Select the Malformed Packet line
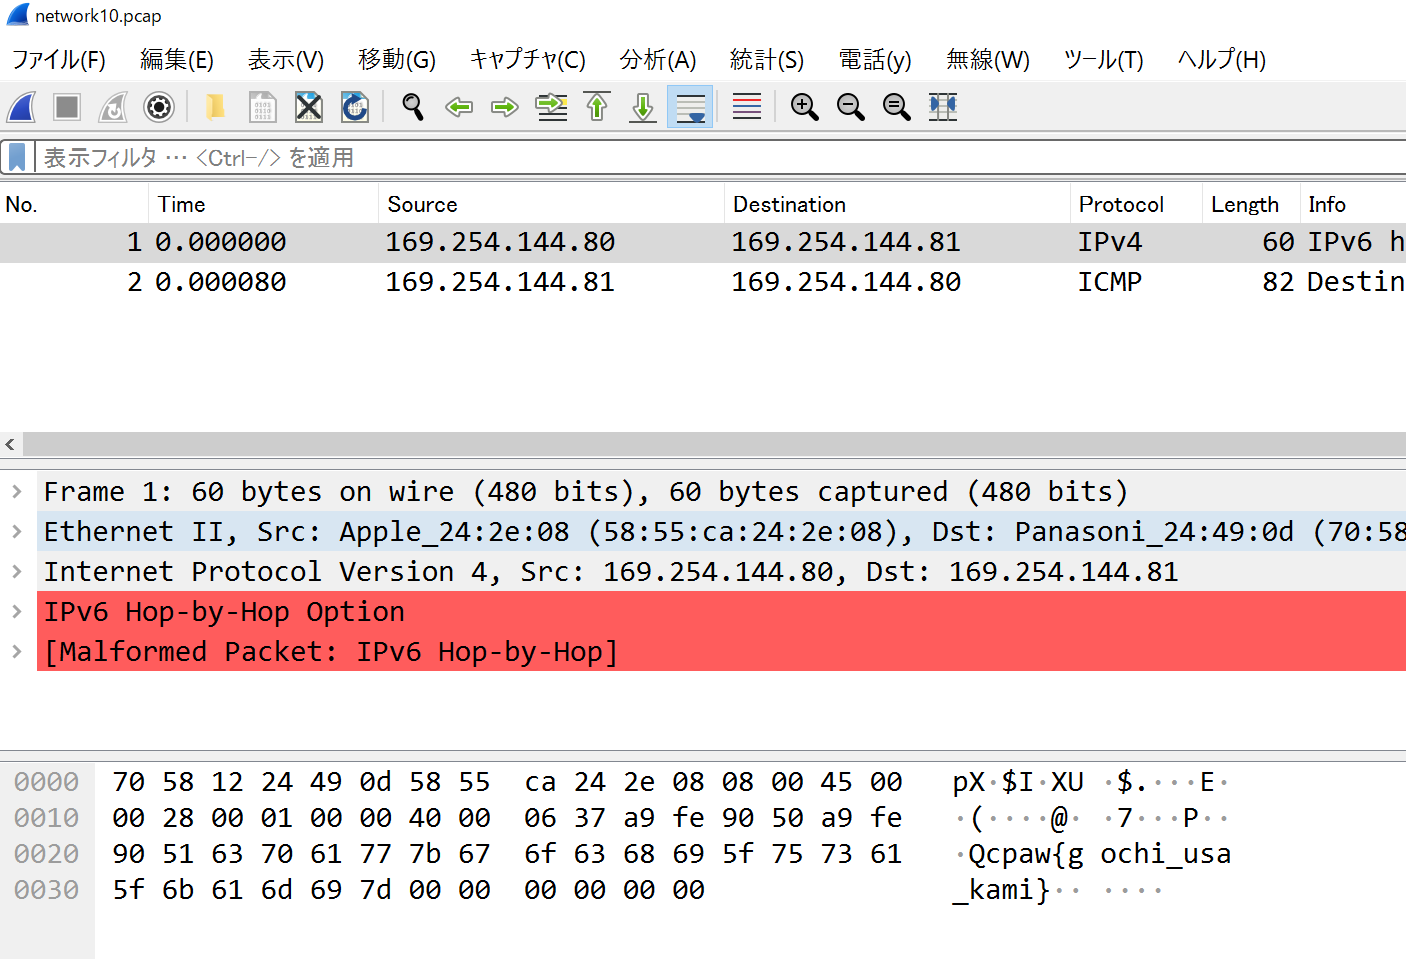 pyautogui.click(x=721, y=651)
